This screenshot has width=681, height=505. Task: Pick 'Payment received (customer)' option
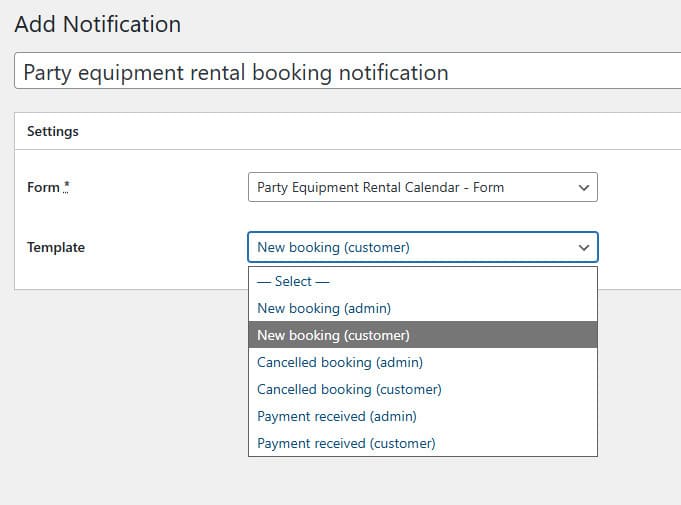click(346, 443)
